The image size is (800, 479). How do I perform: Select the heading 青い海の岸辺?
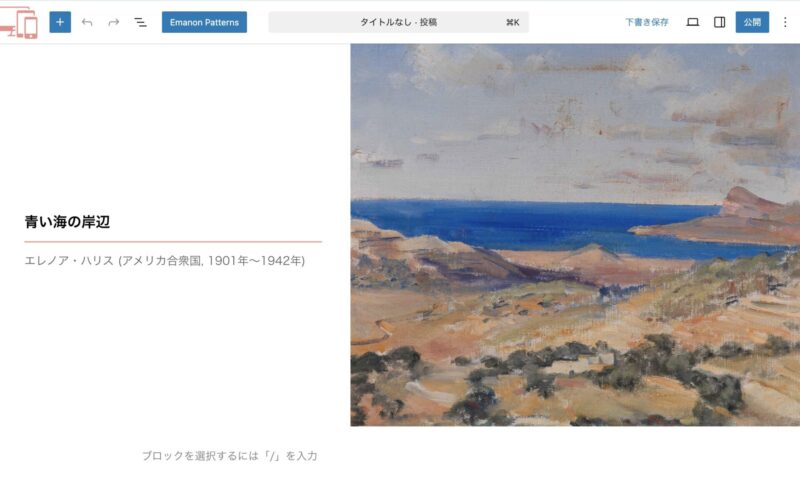(x=67, y=222)
